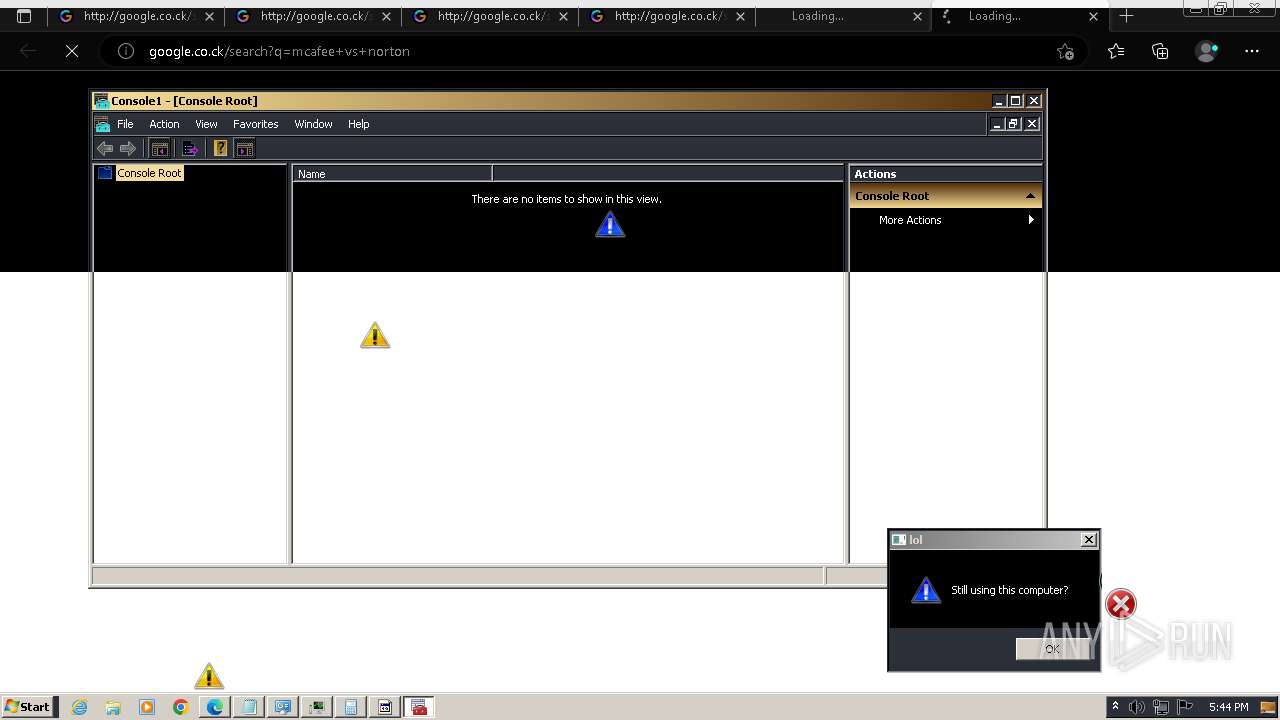
Task: Add this page to favorites star icon
Action: (x=1065, y=51)
